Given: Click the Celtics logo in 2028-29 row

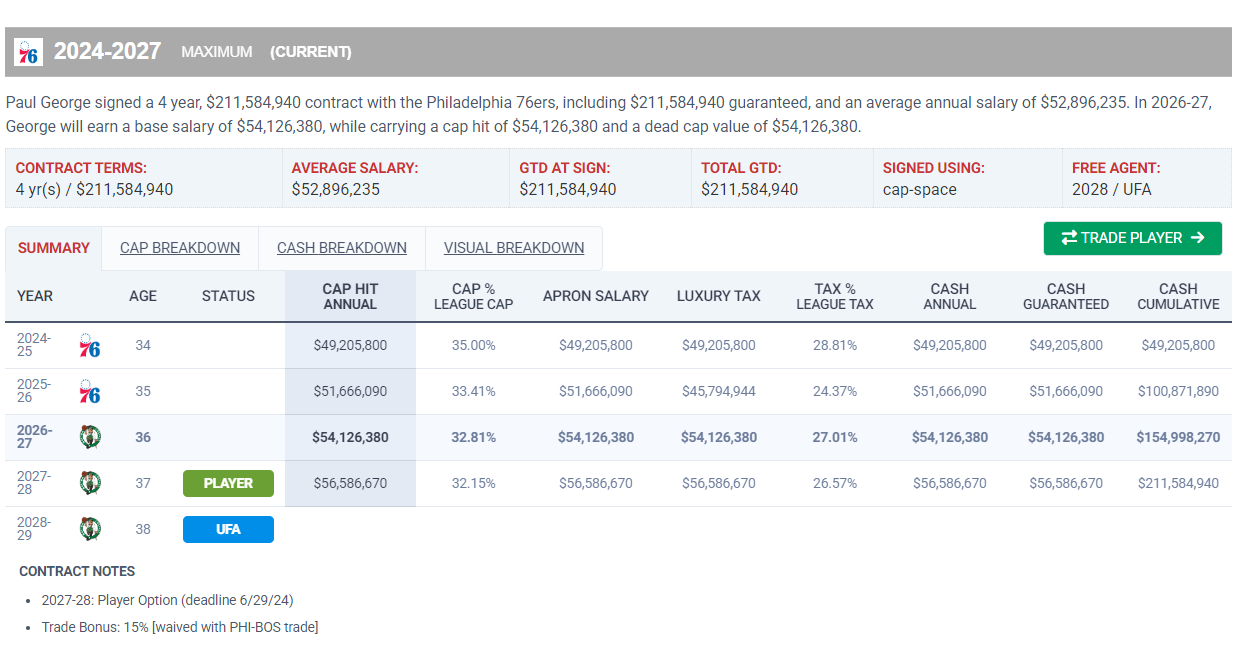Looking at the screenshot, I should click(90, 529).
